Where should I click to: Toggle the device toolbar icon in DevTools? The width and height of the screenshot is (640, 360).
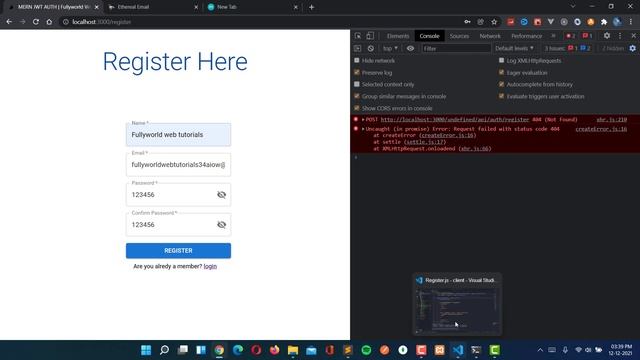click(x=370, y=36)
